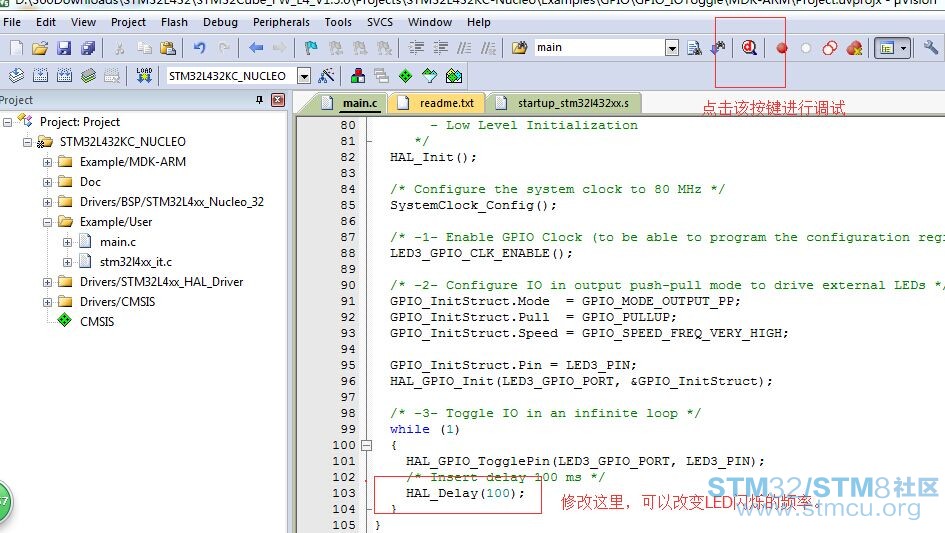
Task: Open the File menu
Action: pyautogui.click(x=12, y=22)
